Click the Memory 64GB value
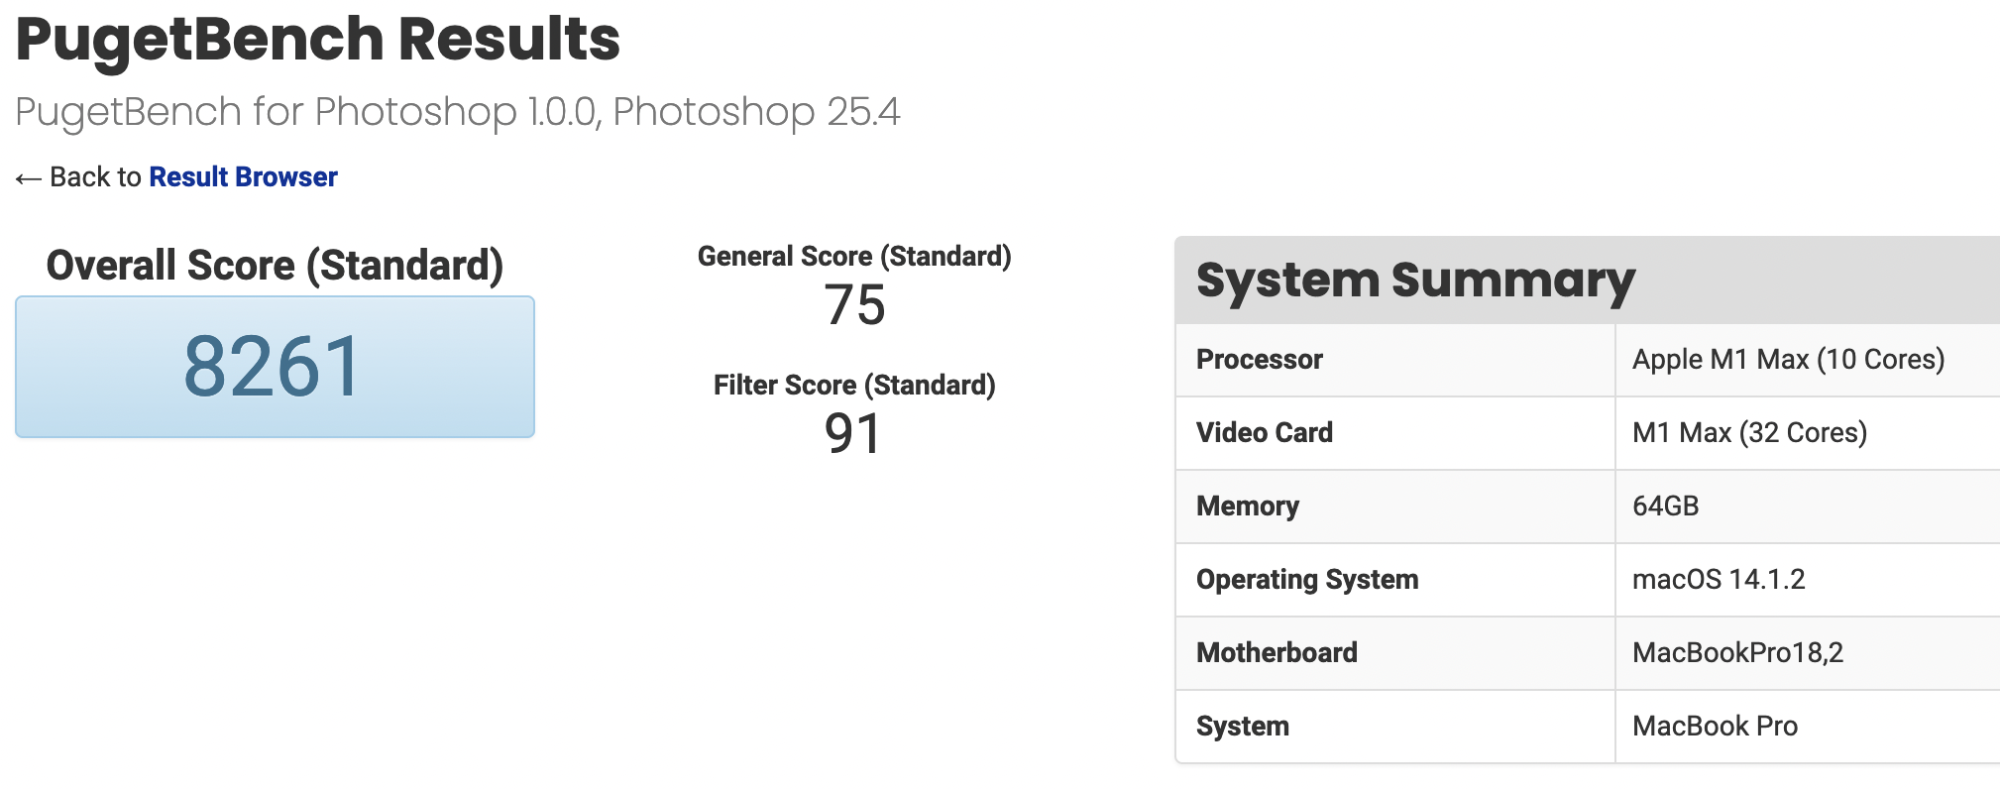2000x789 pixels. coord(1665,506)
